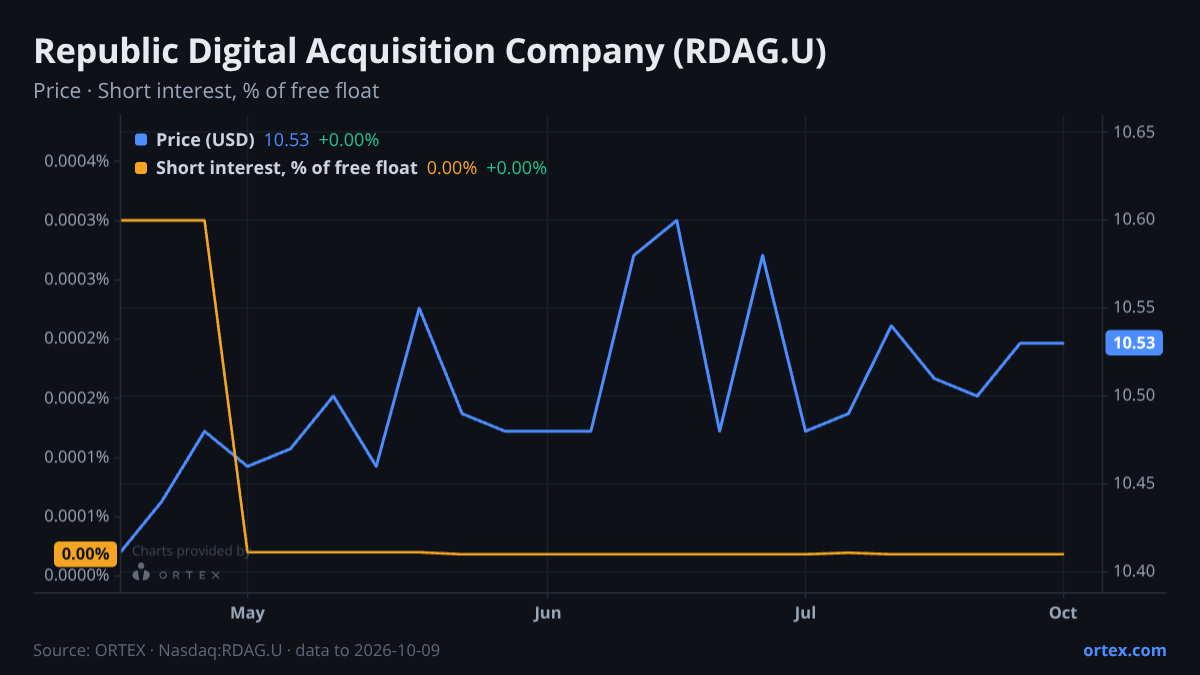Click the green +0.00% change beside Price
Screen dimensions: 1200x675
[x=349, y=140]
